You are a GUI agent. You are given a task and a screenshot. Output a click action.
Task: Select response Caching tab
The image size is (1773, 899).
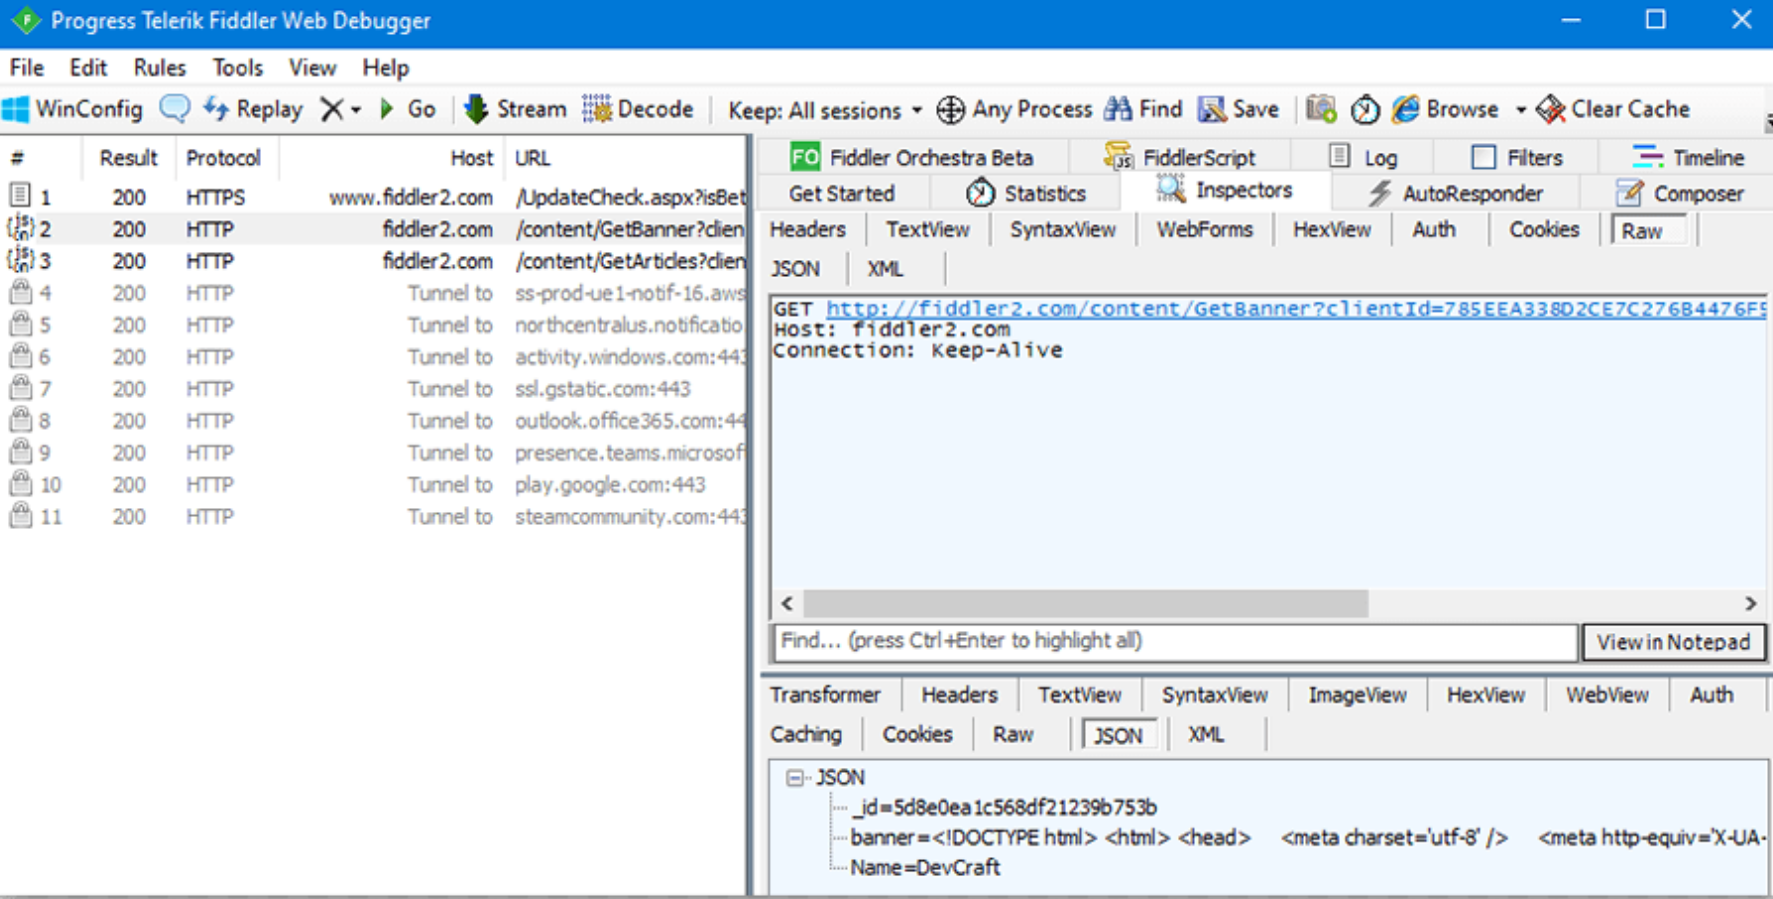pyautogui.click(x=806, y=734)
